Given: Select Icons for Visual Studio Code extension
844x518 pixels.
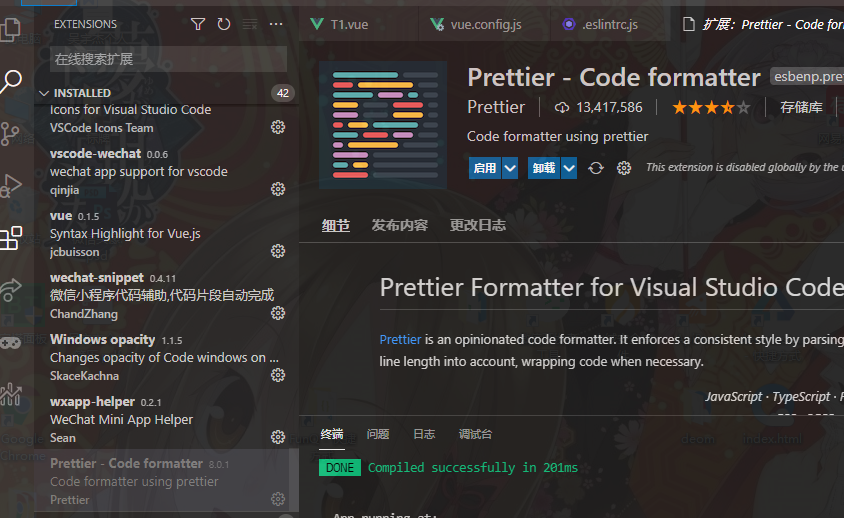Looking at the screenshot, I should click(166, 120).
